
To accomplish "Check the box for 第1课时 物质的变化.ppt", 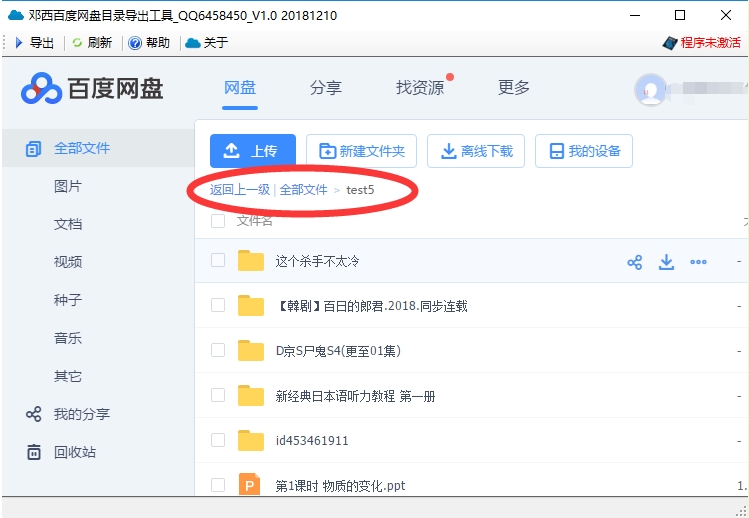I will pos(218,485).
